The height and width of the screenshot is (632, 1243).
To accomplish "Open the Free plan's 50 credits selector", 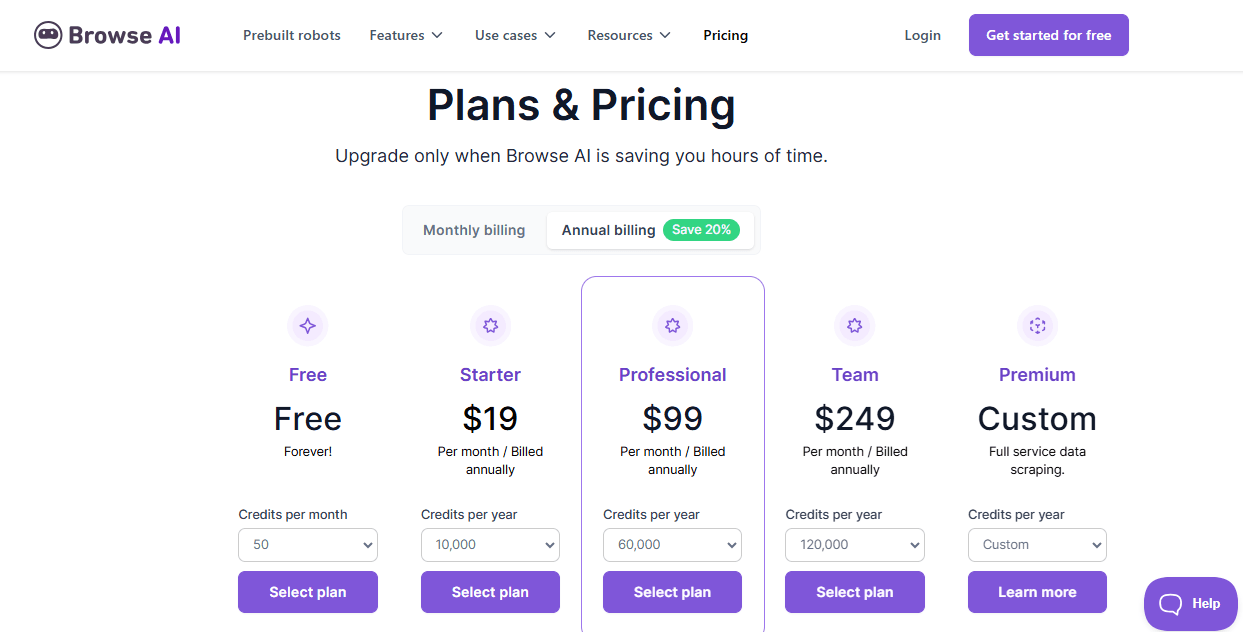I will pos(307,544).
